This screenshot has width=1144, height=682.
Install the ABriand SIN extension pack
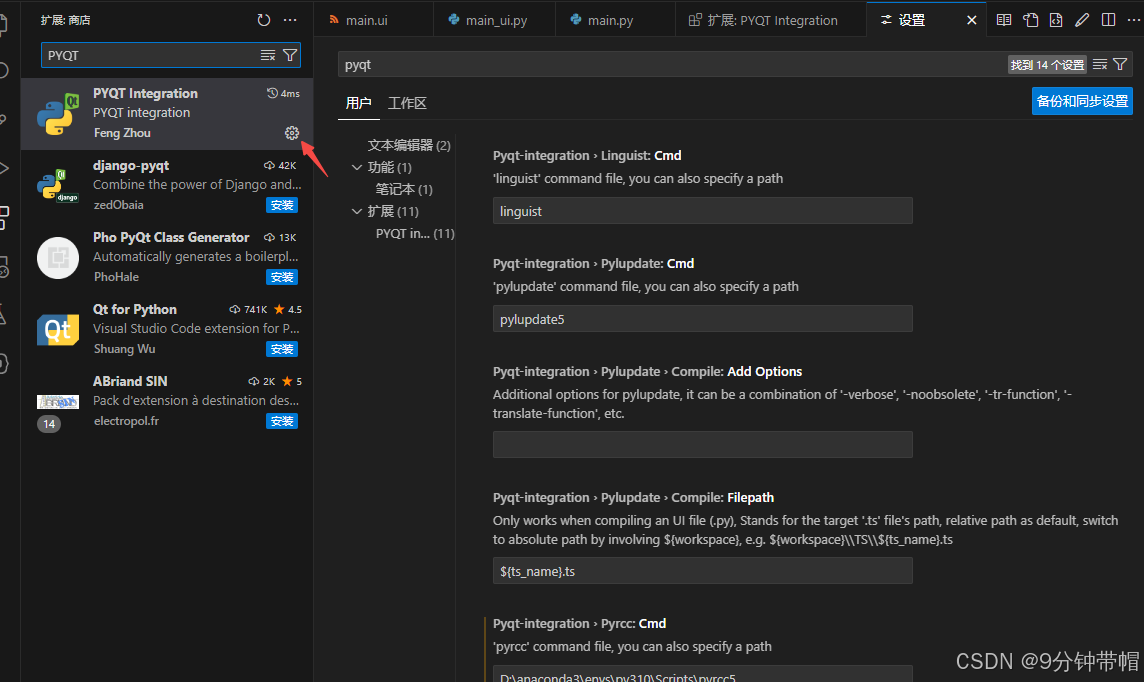coord(282,421)
